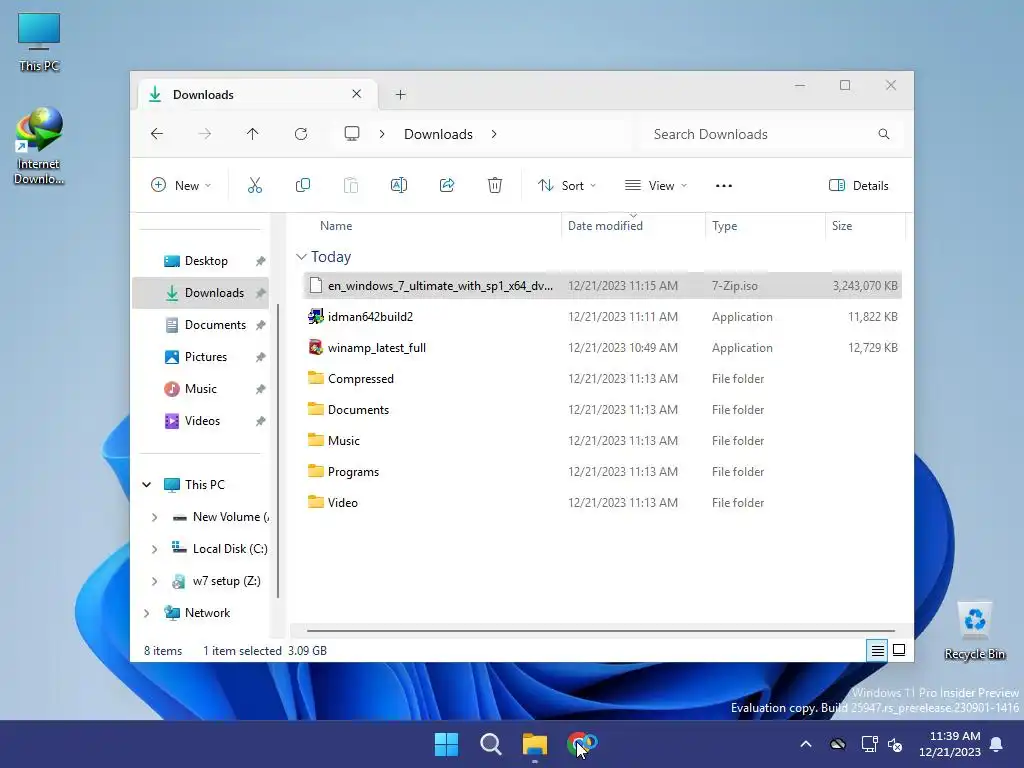Image resolution: width=1024 pixels, height=768 pixels.
Task: Click the Cut scissors icon
Action: point(255,185)
